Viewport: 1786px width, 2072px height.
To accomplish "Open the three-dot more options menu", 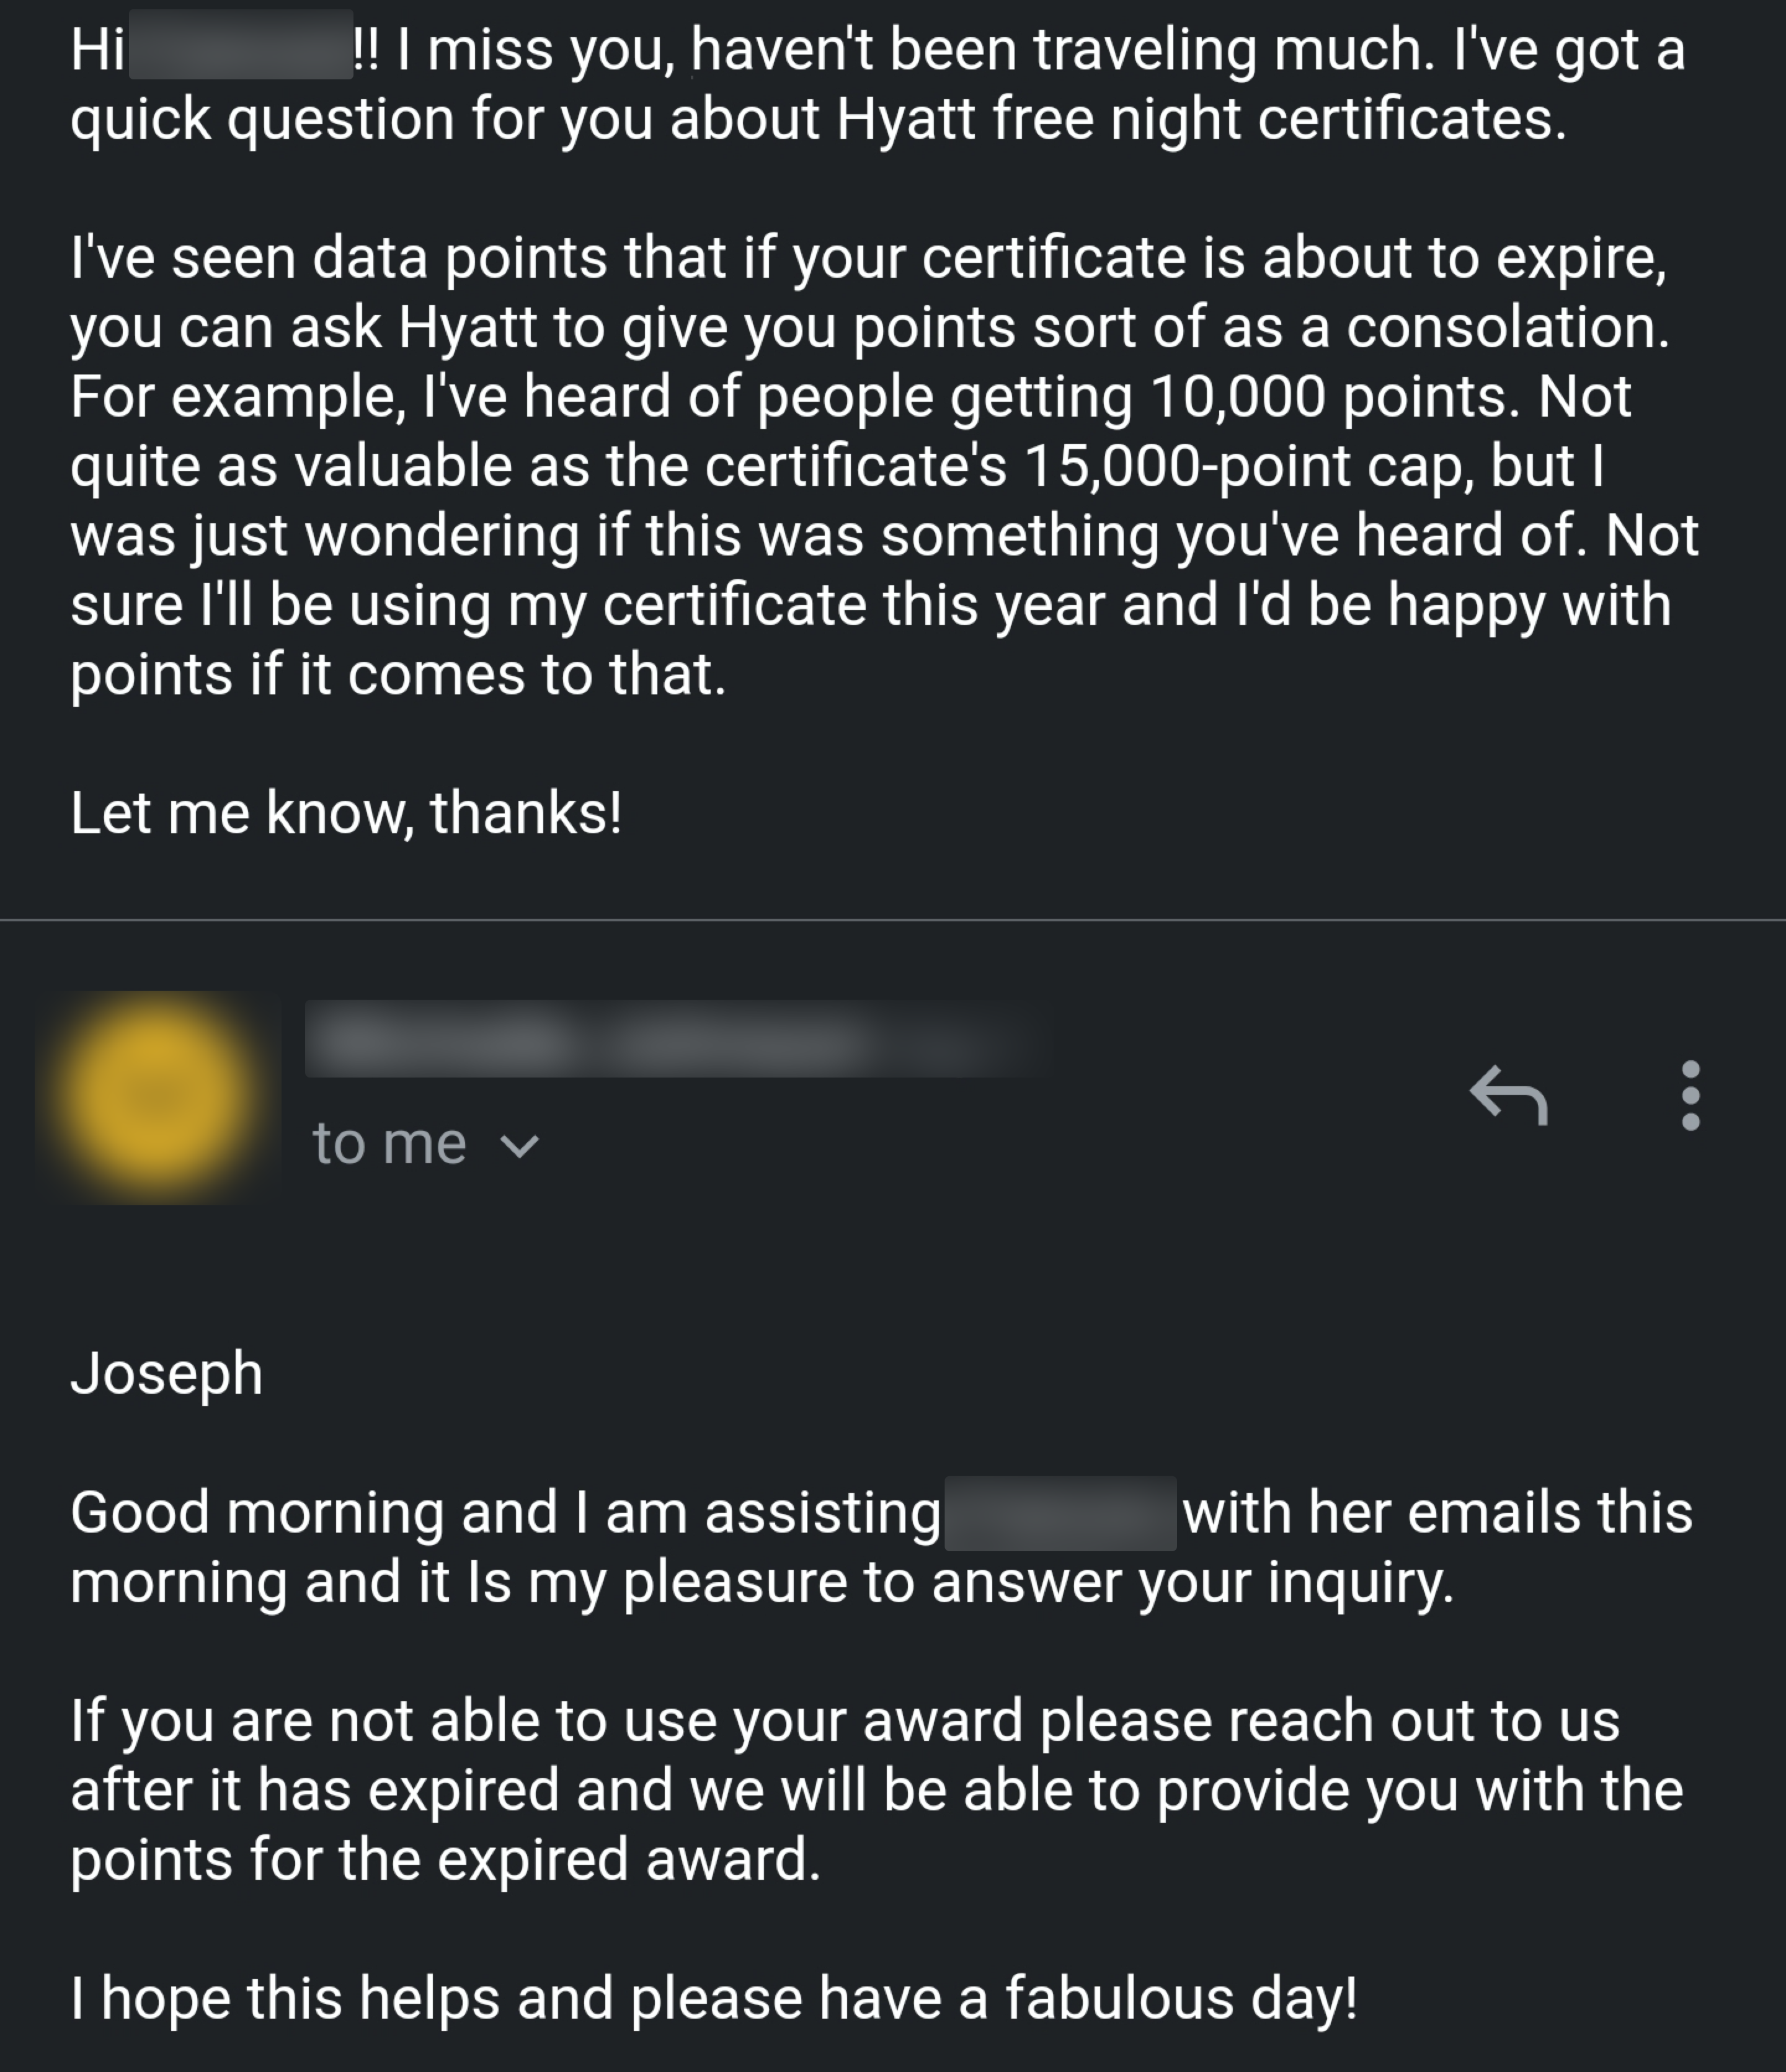I will click(1691, 1096).
